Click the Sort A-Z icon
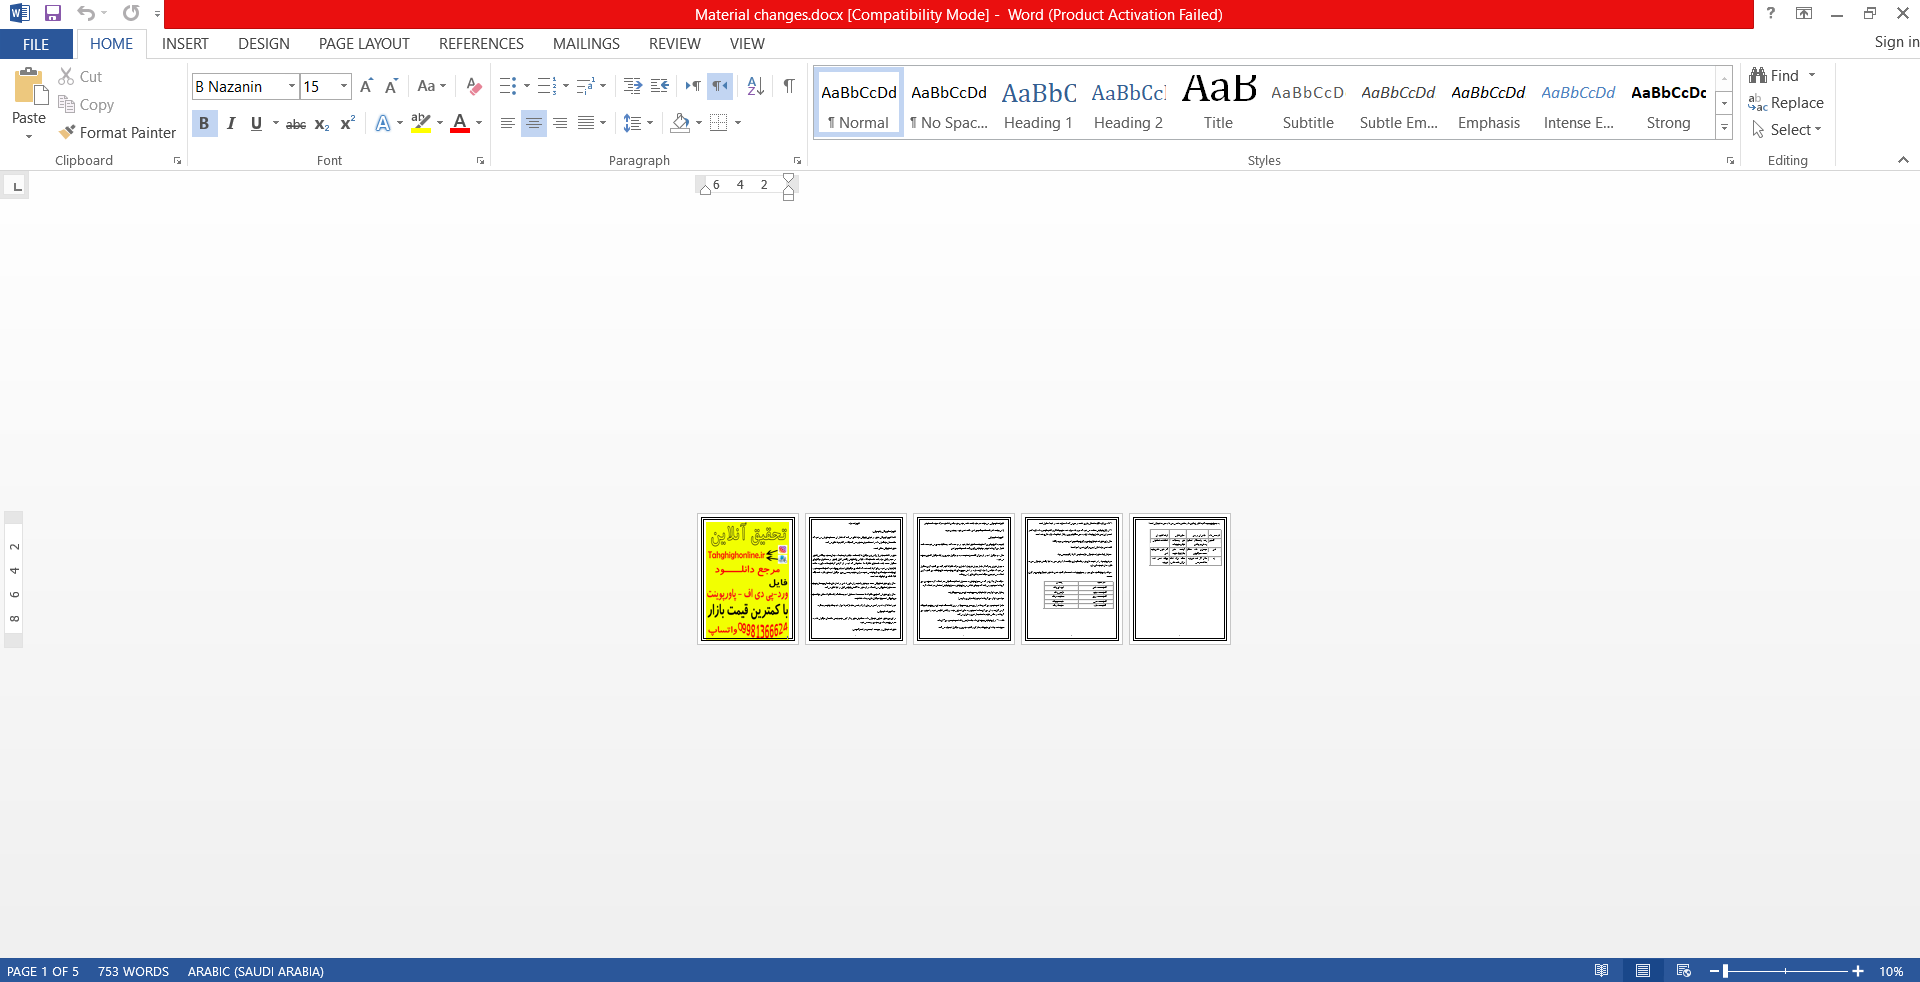The height and width of the screenshot is (982, 1920). tap(755, 86)
